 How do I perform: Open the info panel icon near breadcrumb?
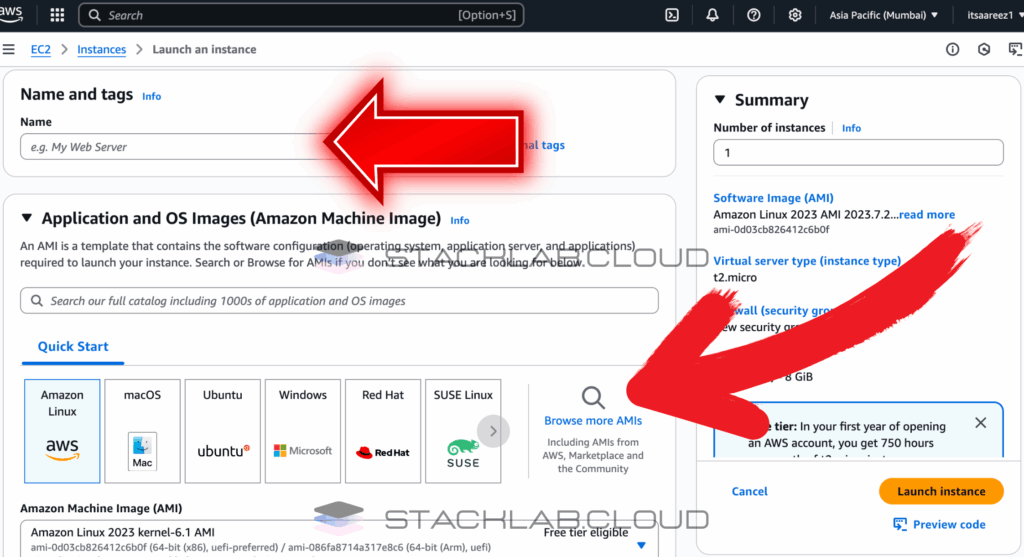click(x=953, y=50)
